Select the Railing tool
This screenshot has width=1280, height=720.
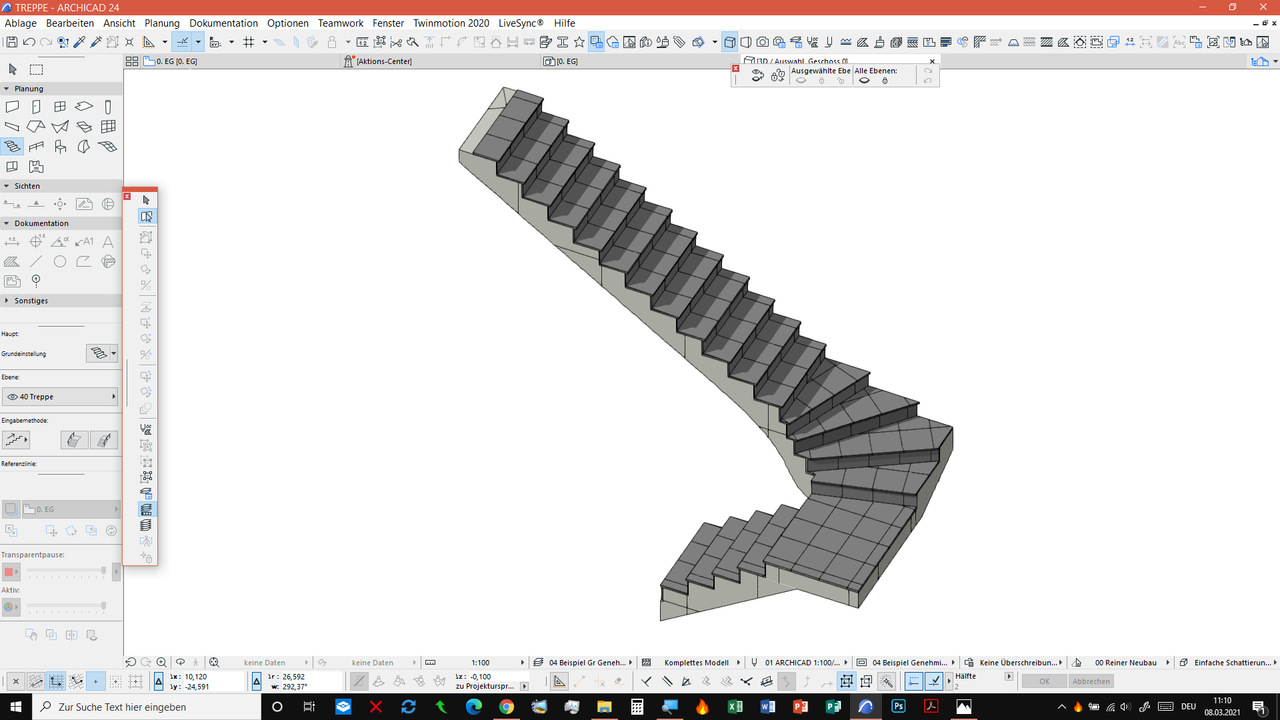point(36,147)
